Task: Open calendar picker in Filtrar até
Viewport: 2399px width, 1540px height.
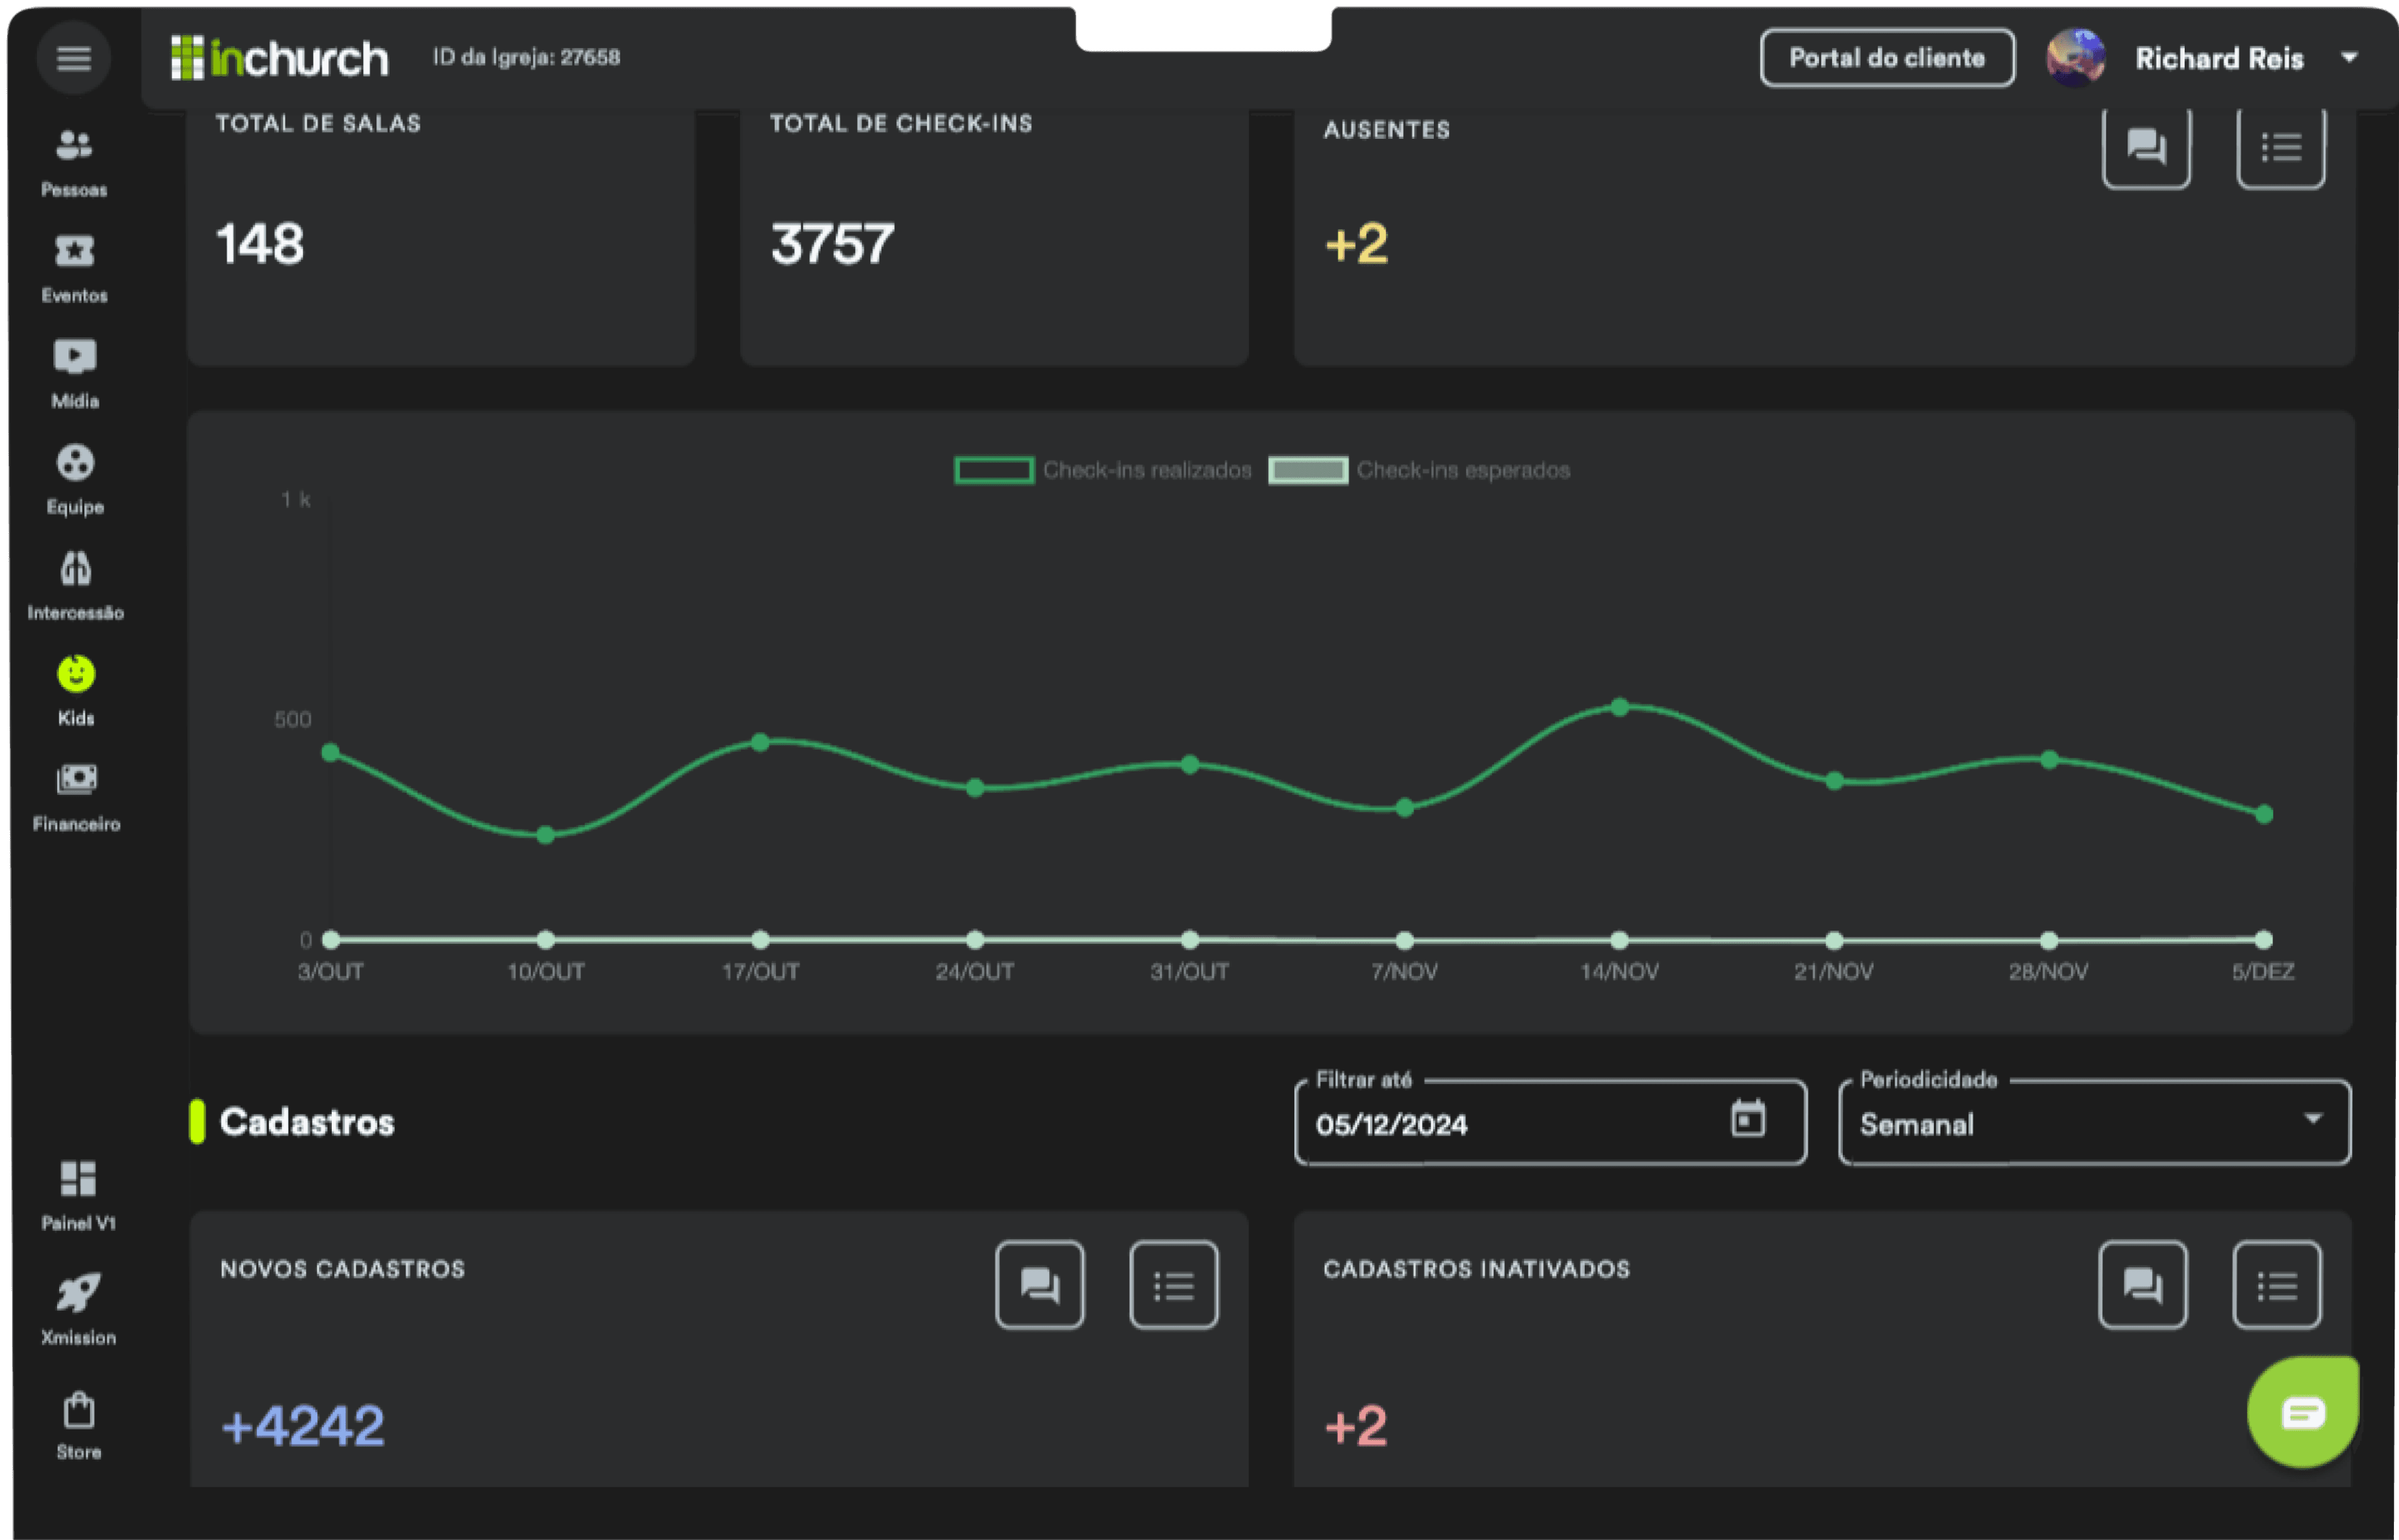Action: [x=1747, y=1119]
